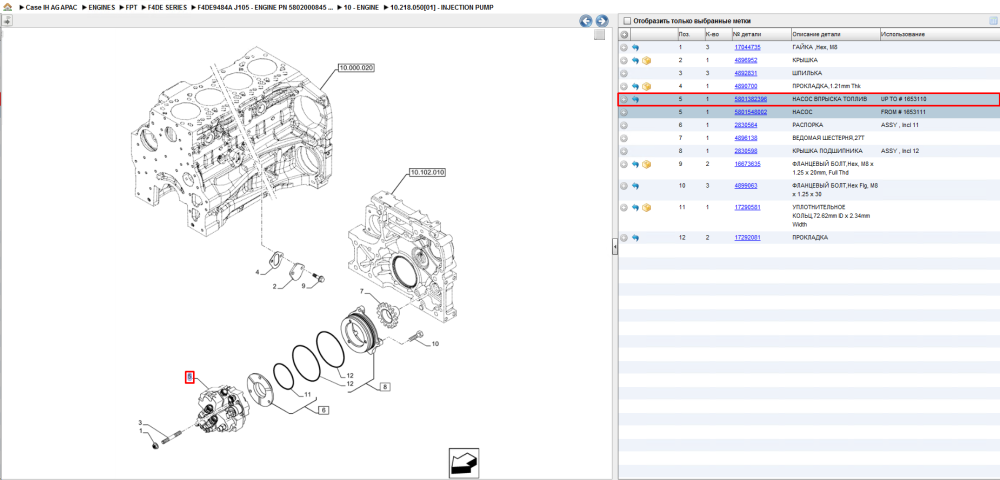The image size is (1000, 480).
Task: Add part 17290581 with its plus icon
Action: [624, 208]
